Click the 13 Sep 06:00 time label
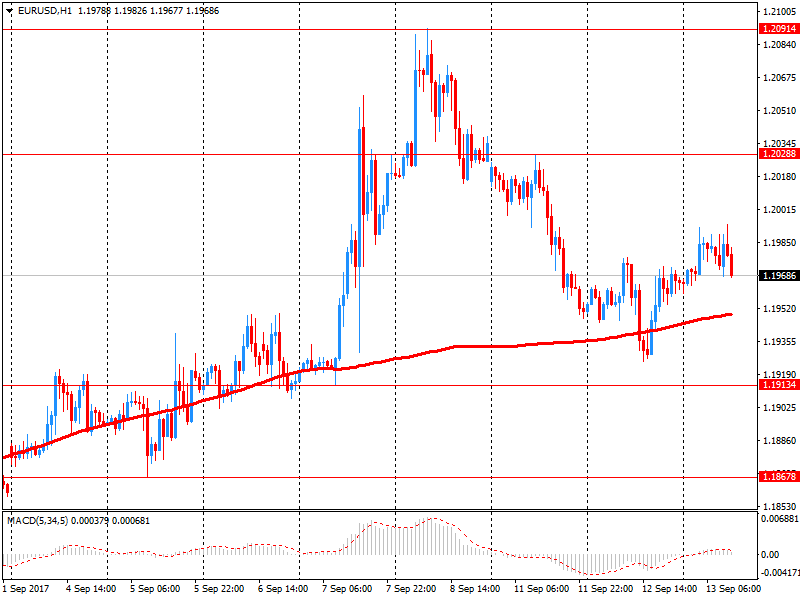 click(x=734, y=589)
